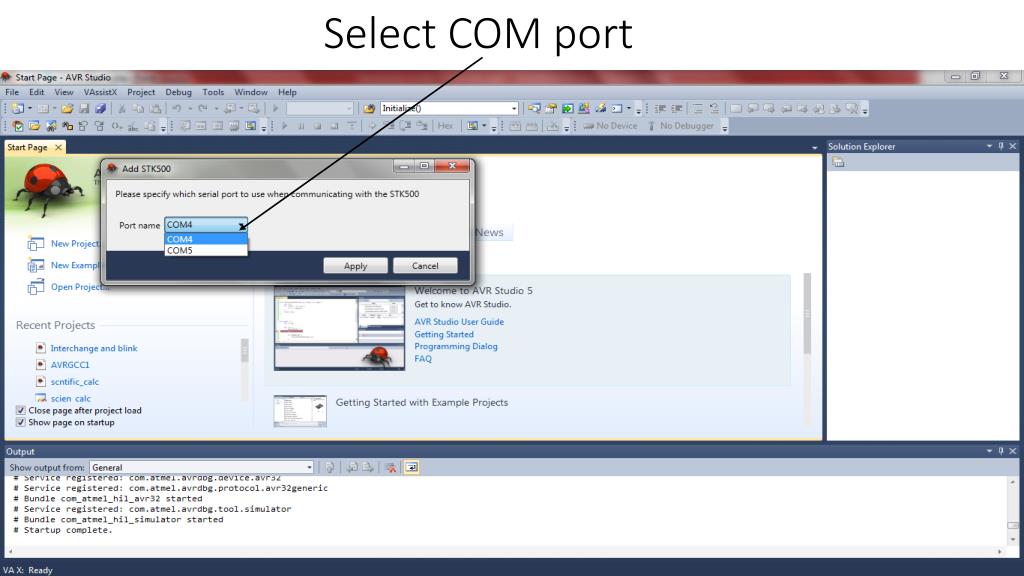Close the Start Page tab
This screenshot has width=1024, height=576.
tap(58, 148)
